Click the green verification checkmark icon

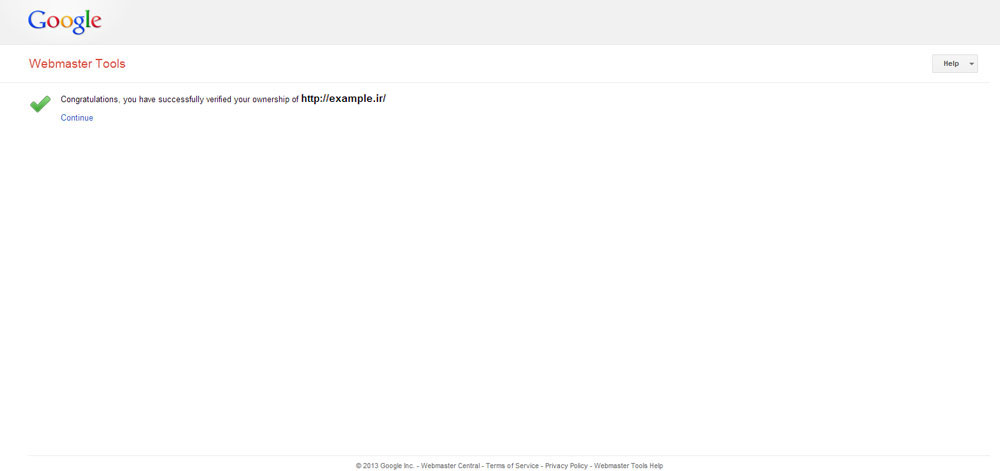coord(40,104)
